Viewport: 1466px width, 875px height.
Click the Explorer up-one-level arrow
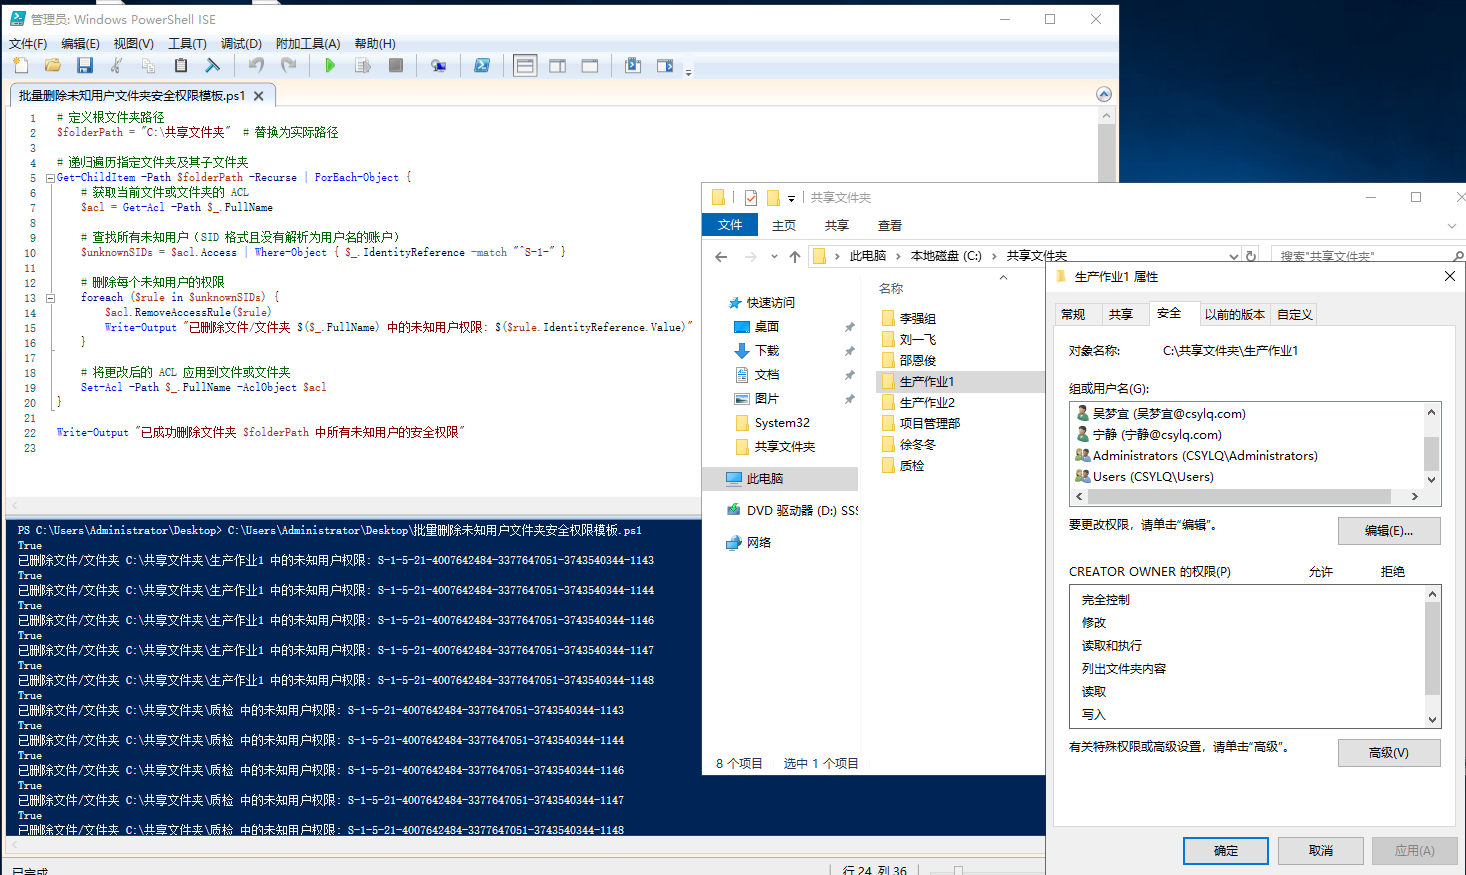coord(795,257)
